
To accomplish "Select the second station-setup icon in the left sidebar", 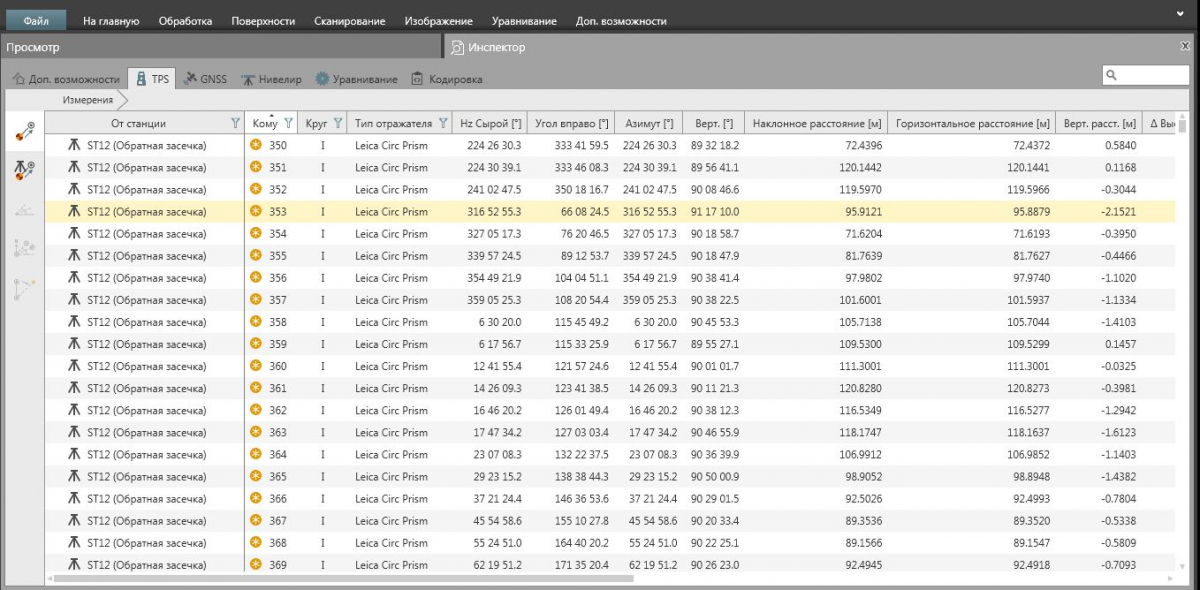I will click(24, 170).
